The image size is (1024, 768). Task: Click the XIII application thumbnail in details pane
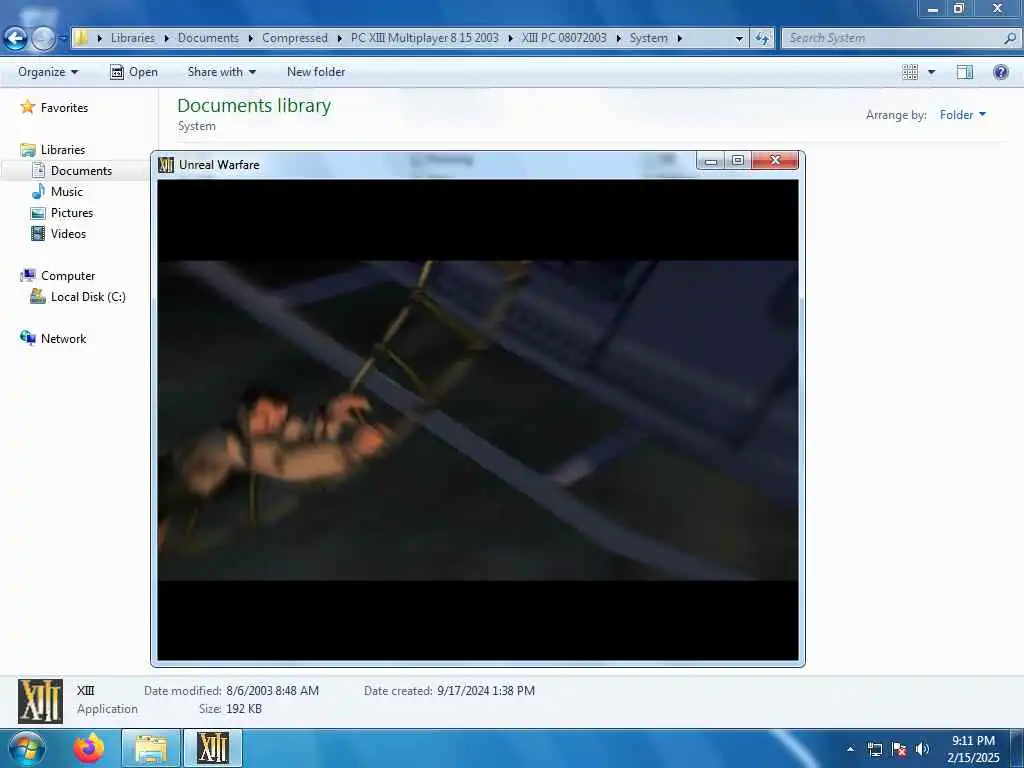click(x=40, y=701)
